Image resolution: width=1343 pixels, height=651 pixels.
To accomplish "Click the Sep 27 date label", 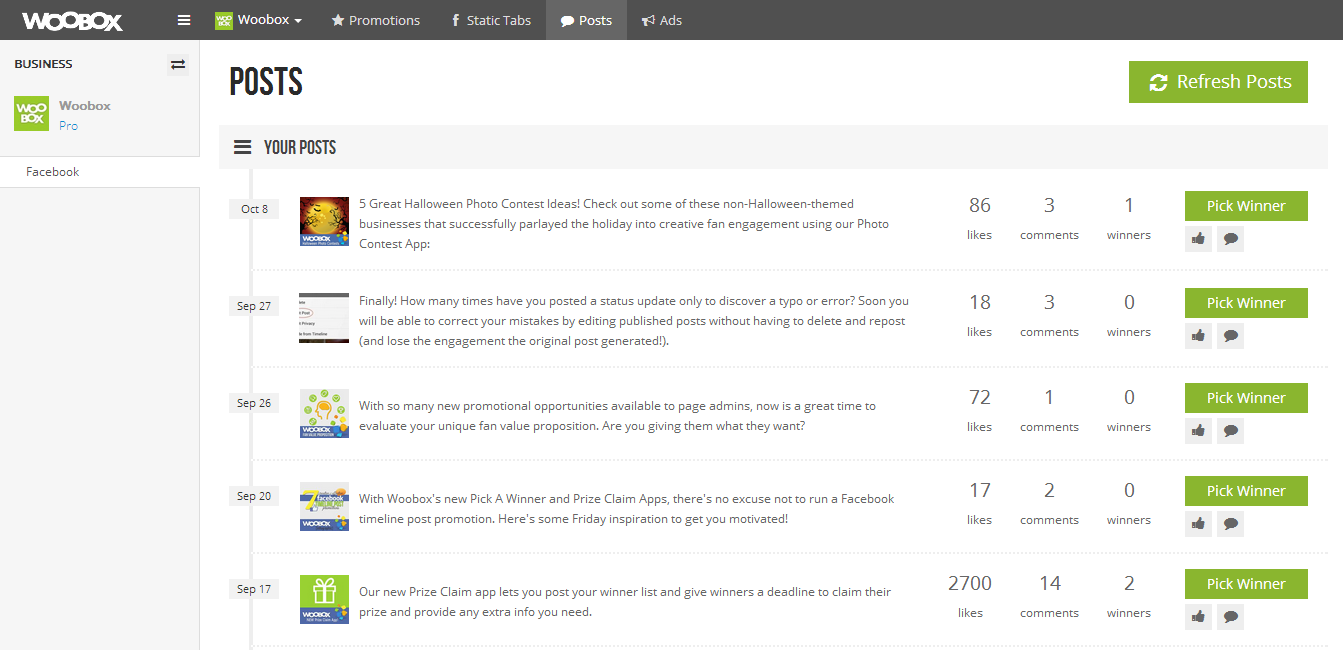I will (254, 306).
